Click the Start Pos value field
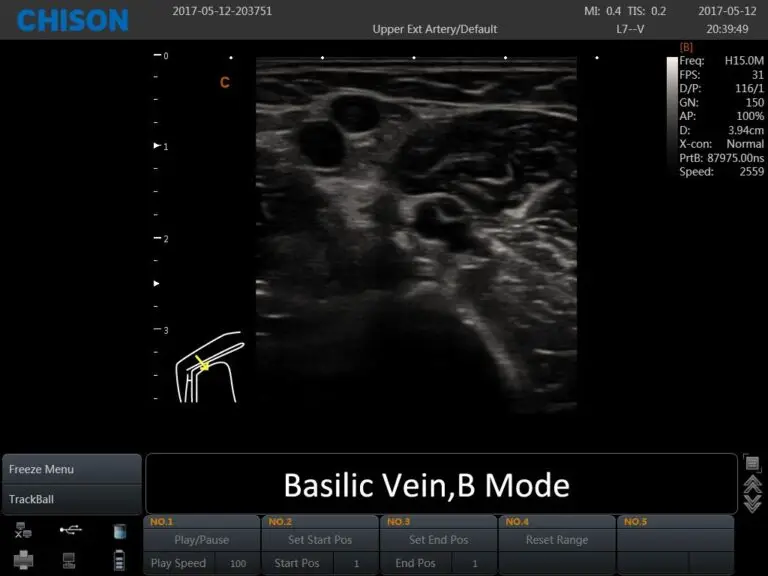 (x=355, y=563)
